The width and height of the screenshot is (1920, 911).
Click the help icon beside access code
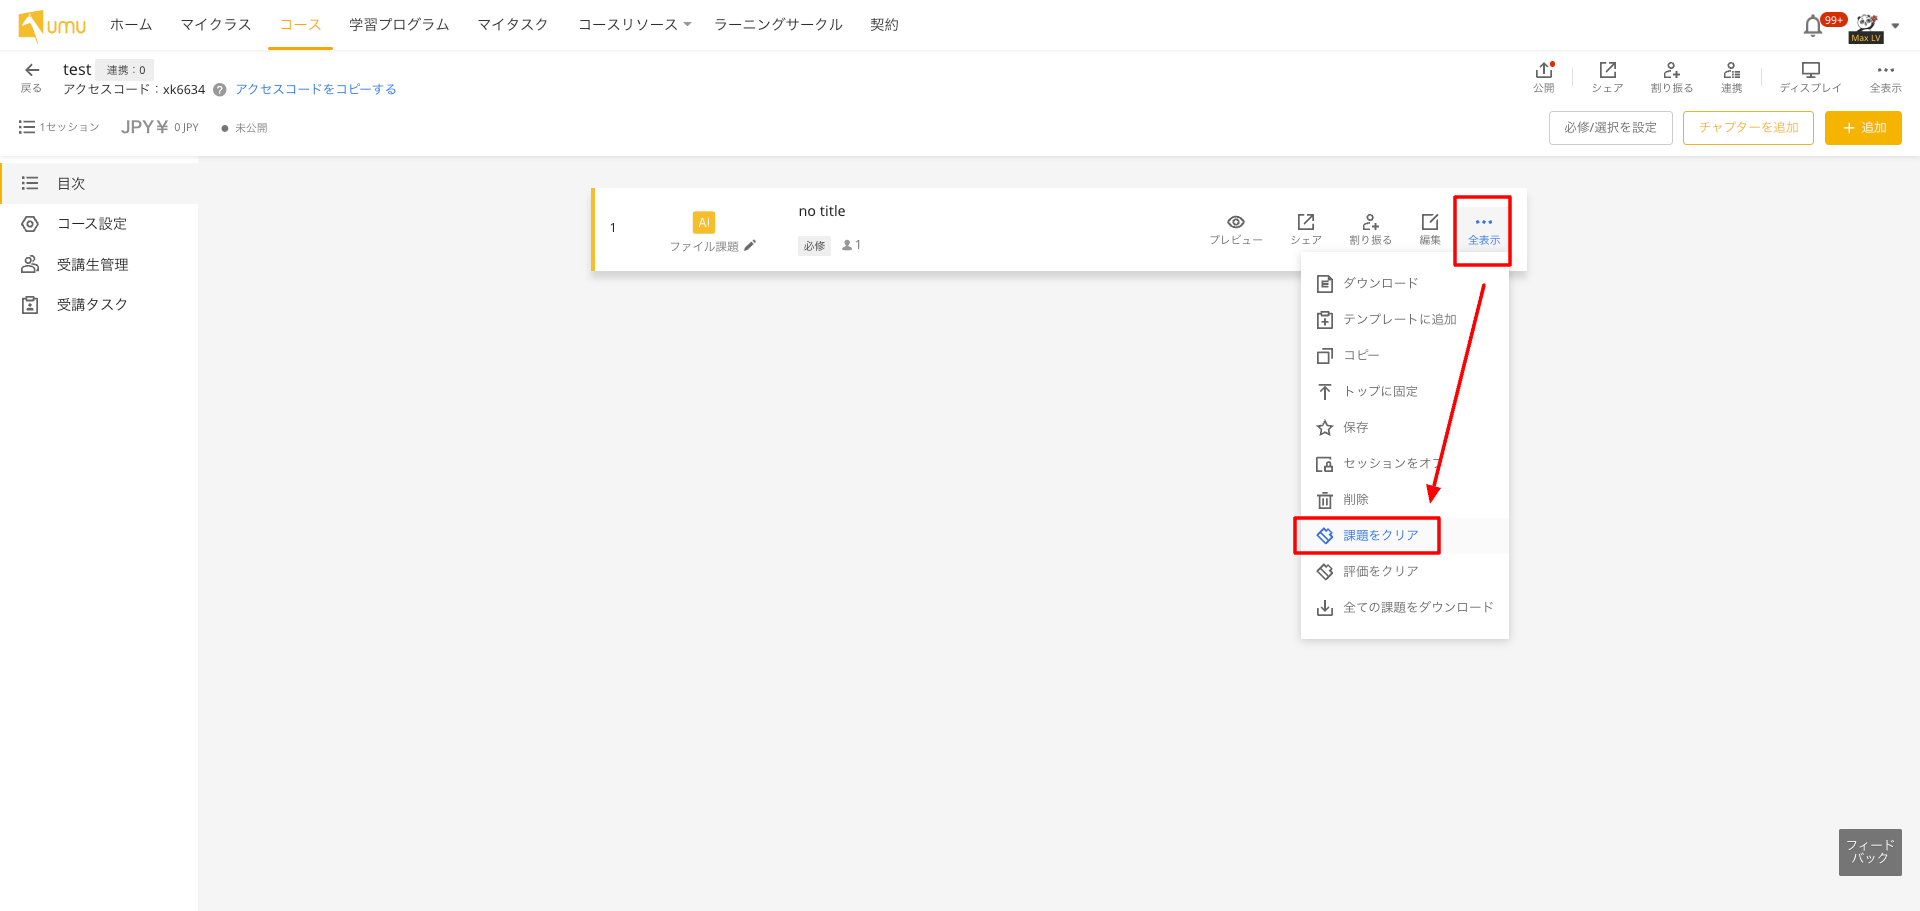[x=220, y=90]
